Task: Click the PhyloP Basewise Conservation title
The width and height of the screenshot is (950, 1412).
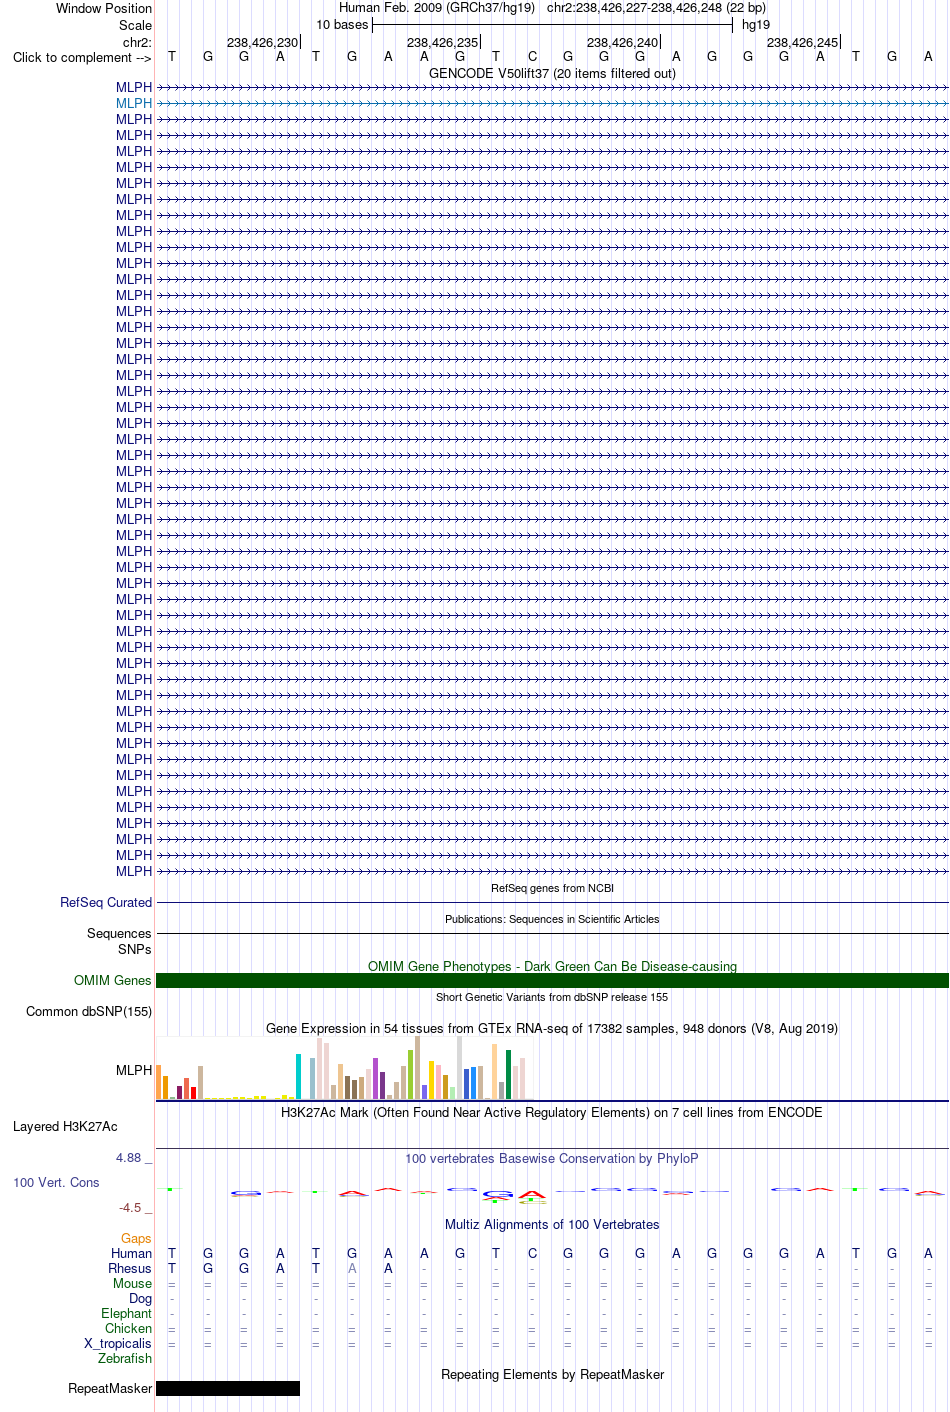Action: point(552,1158)
